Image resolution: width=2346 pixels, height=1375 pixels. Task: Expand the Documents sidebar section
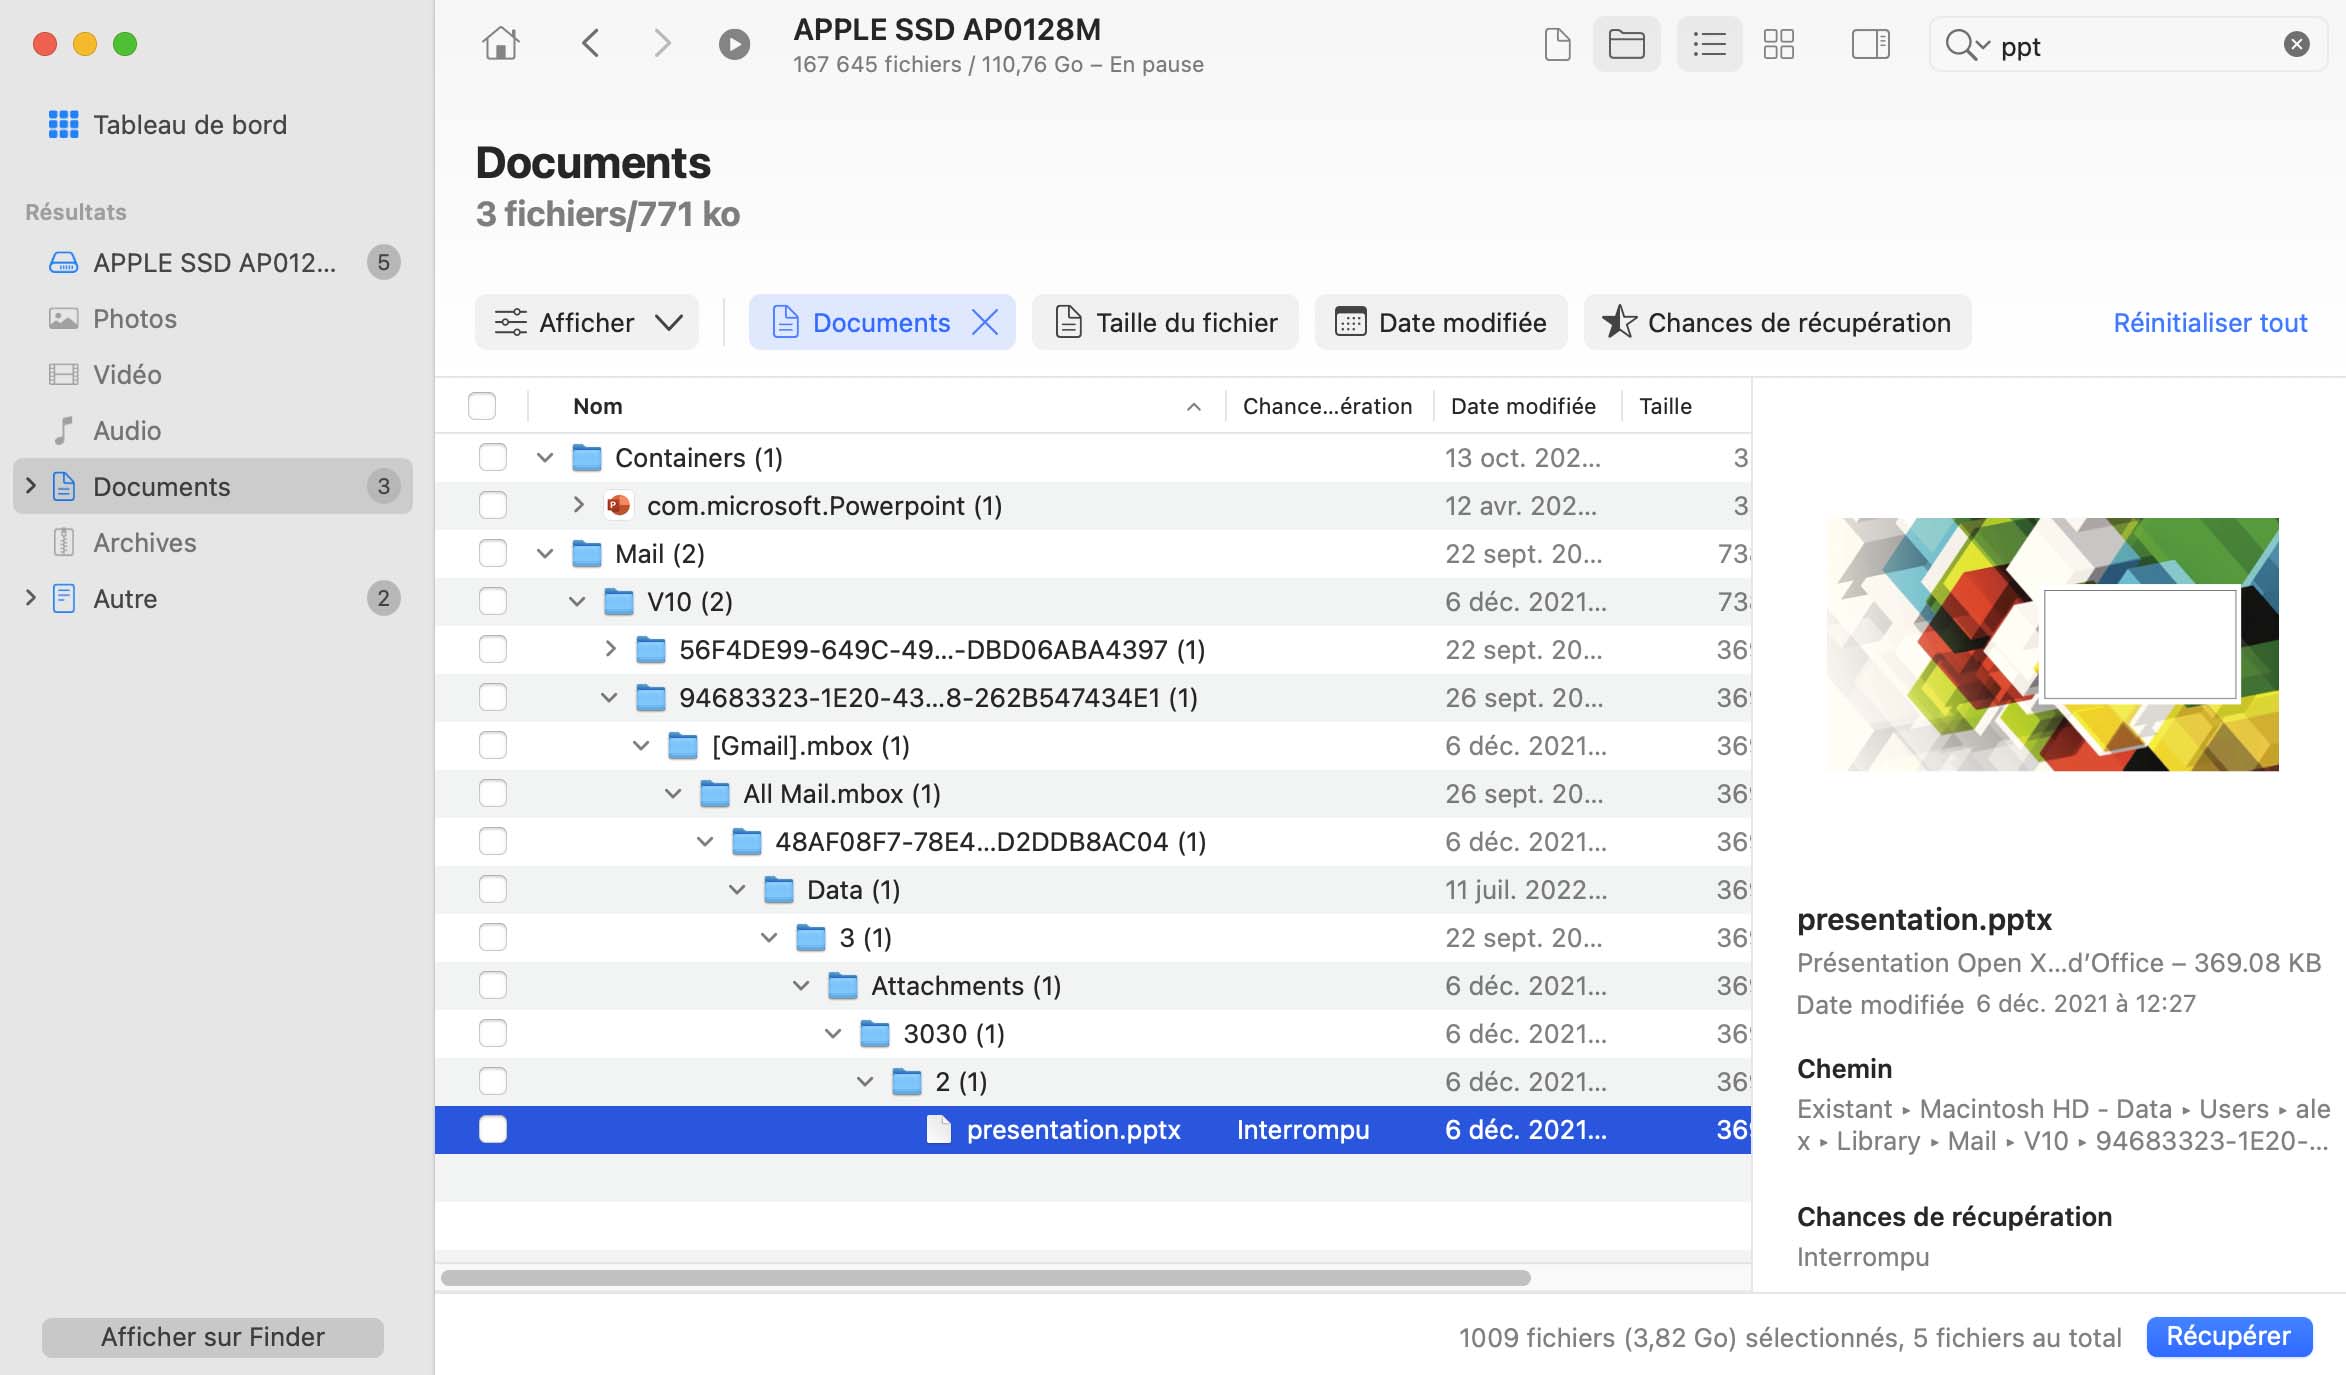click(x=28, y=486)
